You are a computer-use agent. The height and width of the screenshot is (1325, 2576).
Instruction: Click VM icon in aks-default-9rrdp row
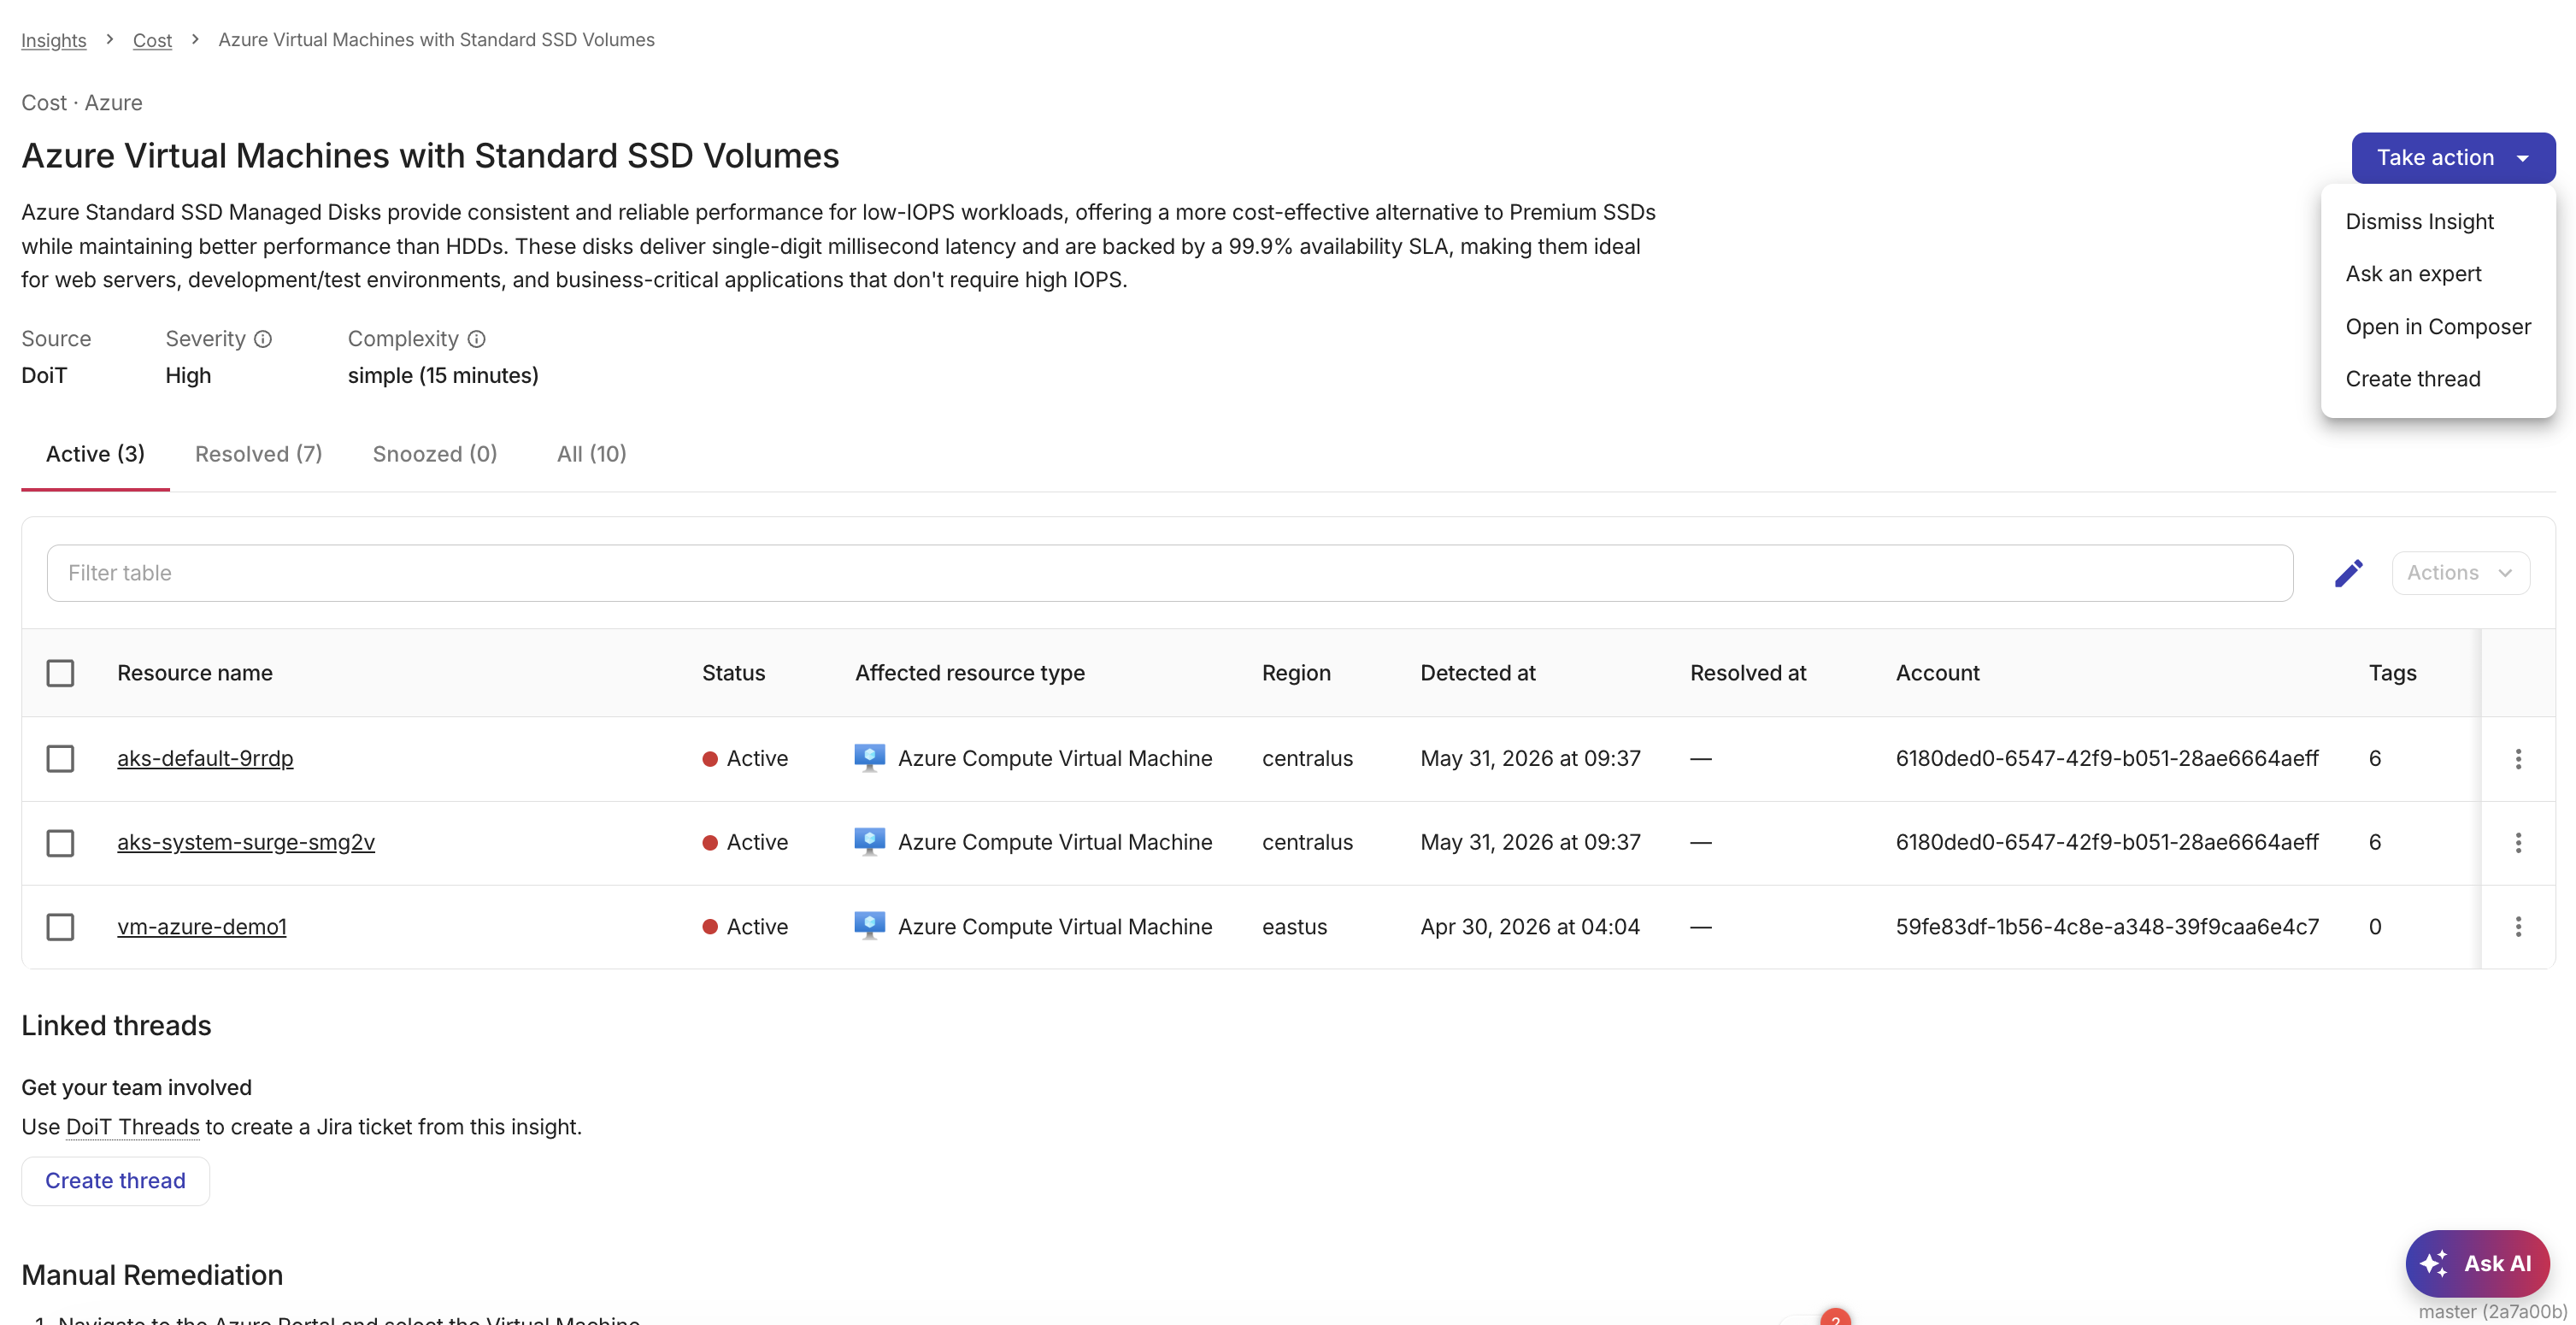(x=869, y=758)
